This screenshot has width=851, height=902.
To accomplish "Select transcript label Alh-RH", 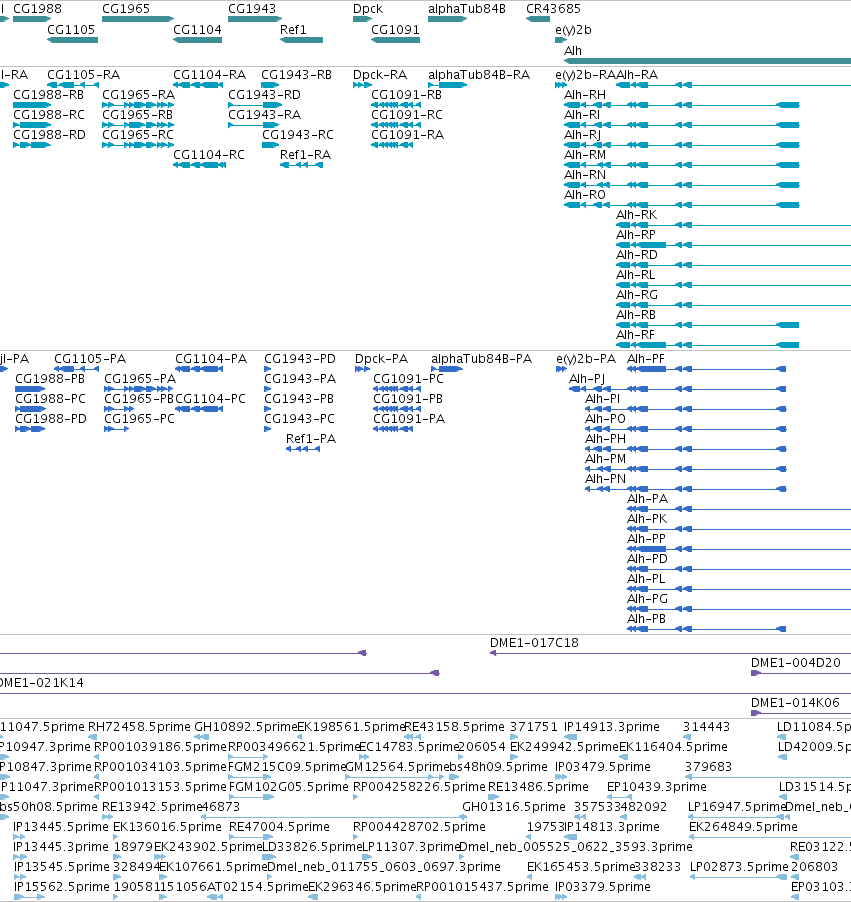I will [585, 94].
